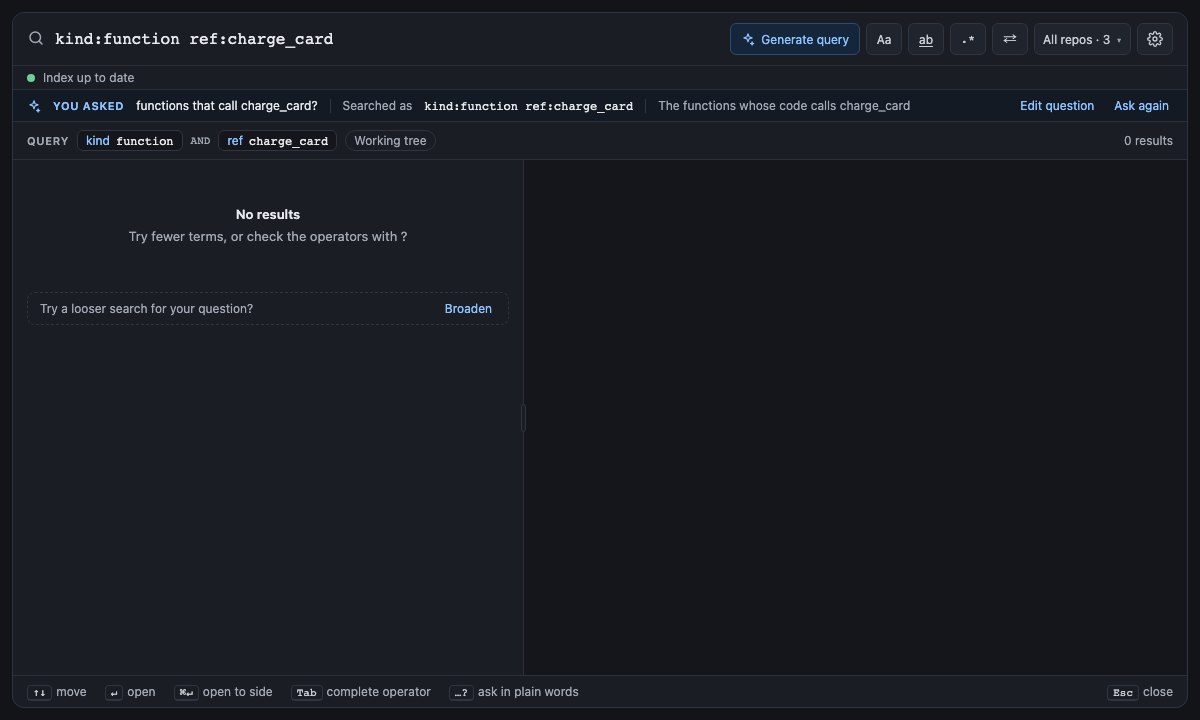Toggle regular expression mode (.*)
This screenshot has width=1200, height=720.
(968, 39)
